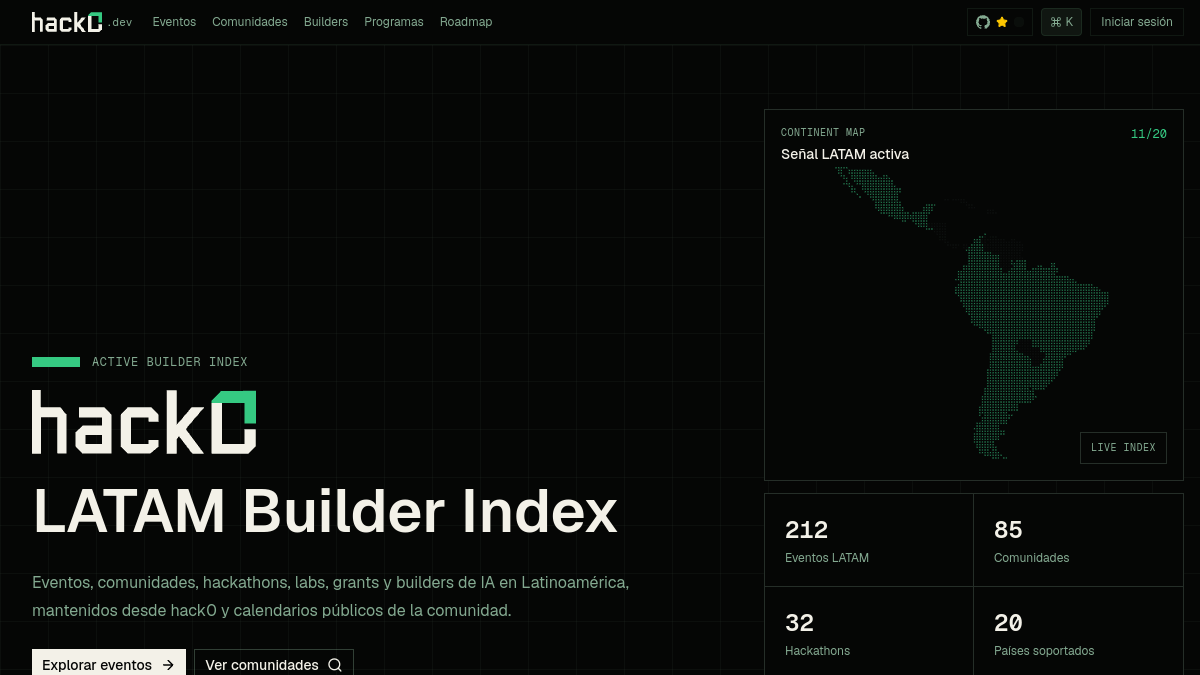Click the LIVE INDEX badge on map

point(1123,448)
